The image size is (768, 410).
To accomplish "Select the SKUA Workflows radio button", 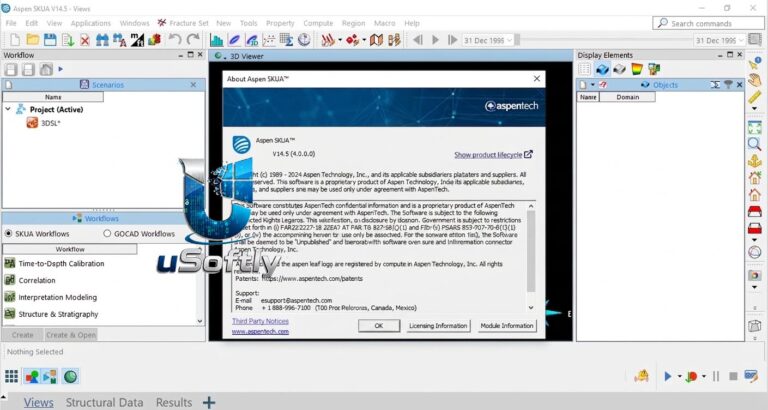I will [x=8, y=234].
